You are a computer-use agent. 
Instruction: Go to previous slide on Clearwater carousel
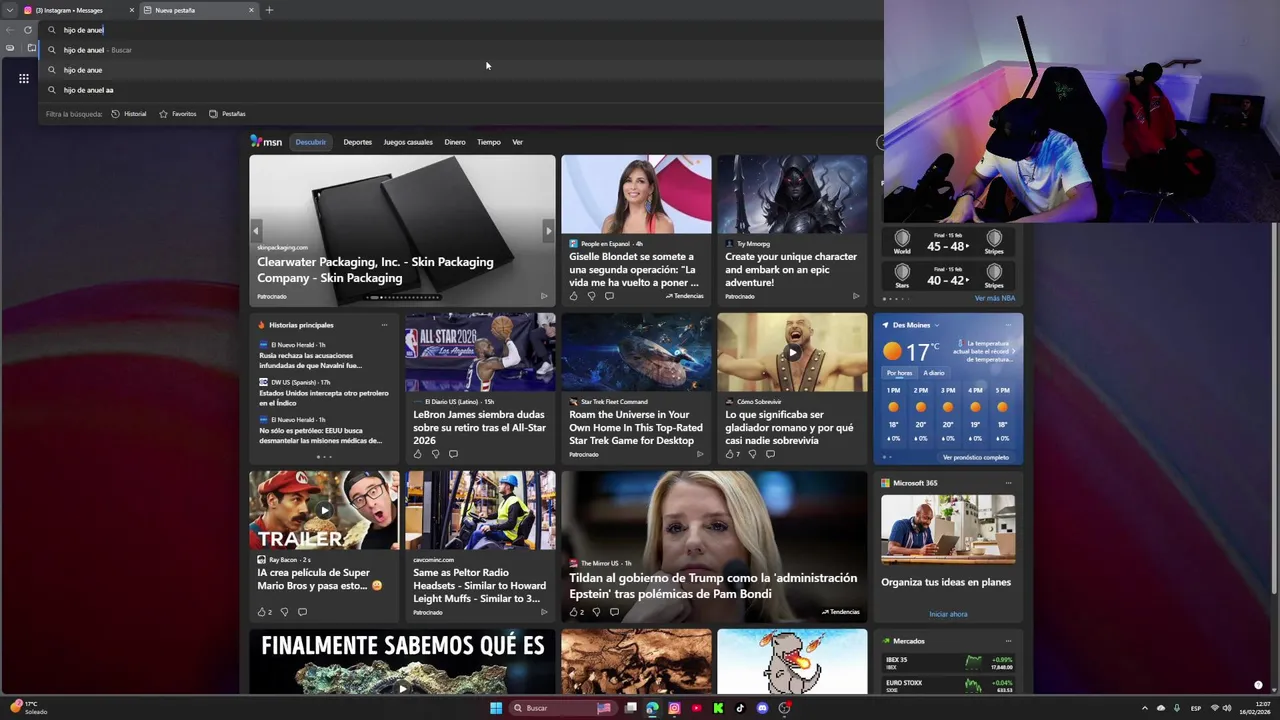pyautogui.click(x=256, y=231)
